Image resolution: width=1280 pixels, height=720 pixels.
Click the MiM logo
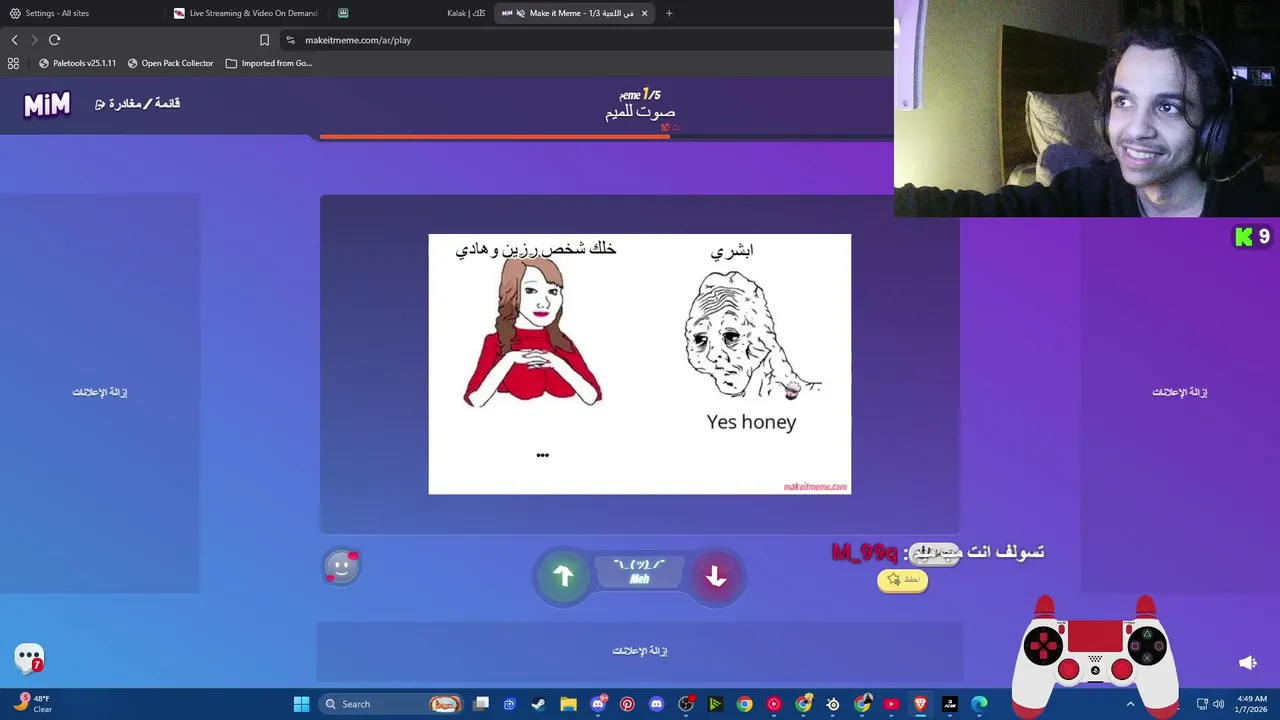[x=47, y=104]
